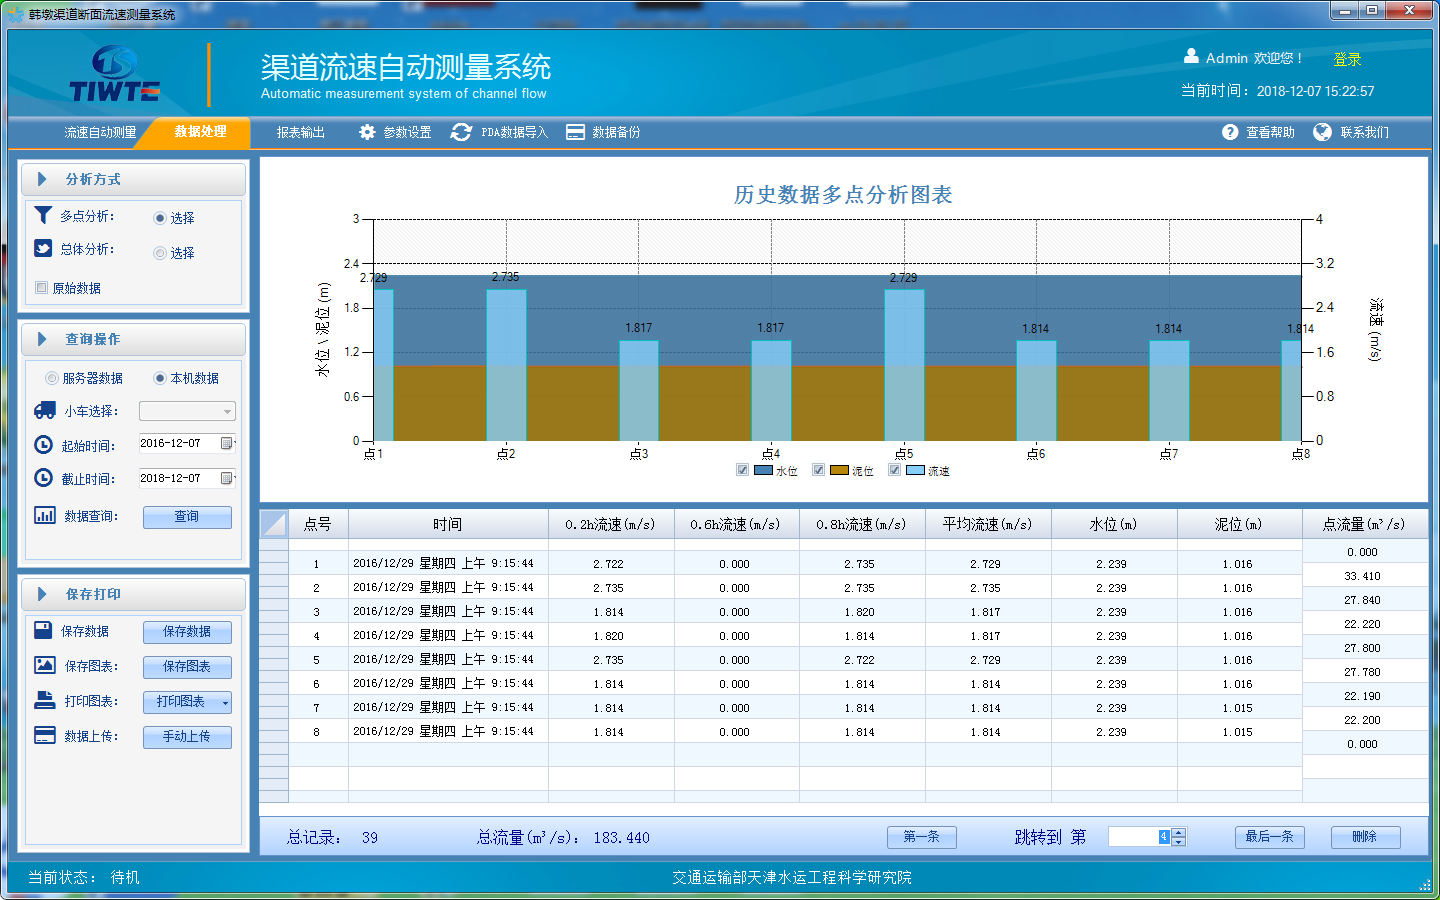Choose 本机数据 radio option

pyautogui.click(x=160, y=378)
